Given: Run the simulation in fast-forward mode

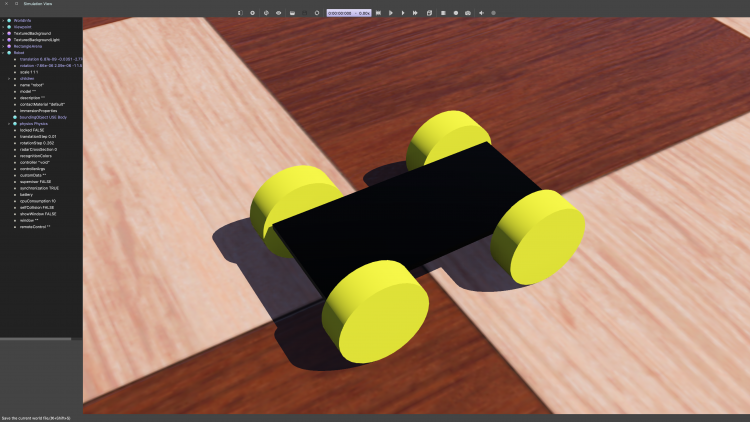Looking at the screenshot, I should point(416,13).
